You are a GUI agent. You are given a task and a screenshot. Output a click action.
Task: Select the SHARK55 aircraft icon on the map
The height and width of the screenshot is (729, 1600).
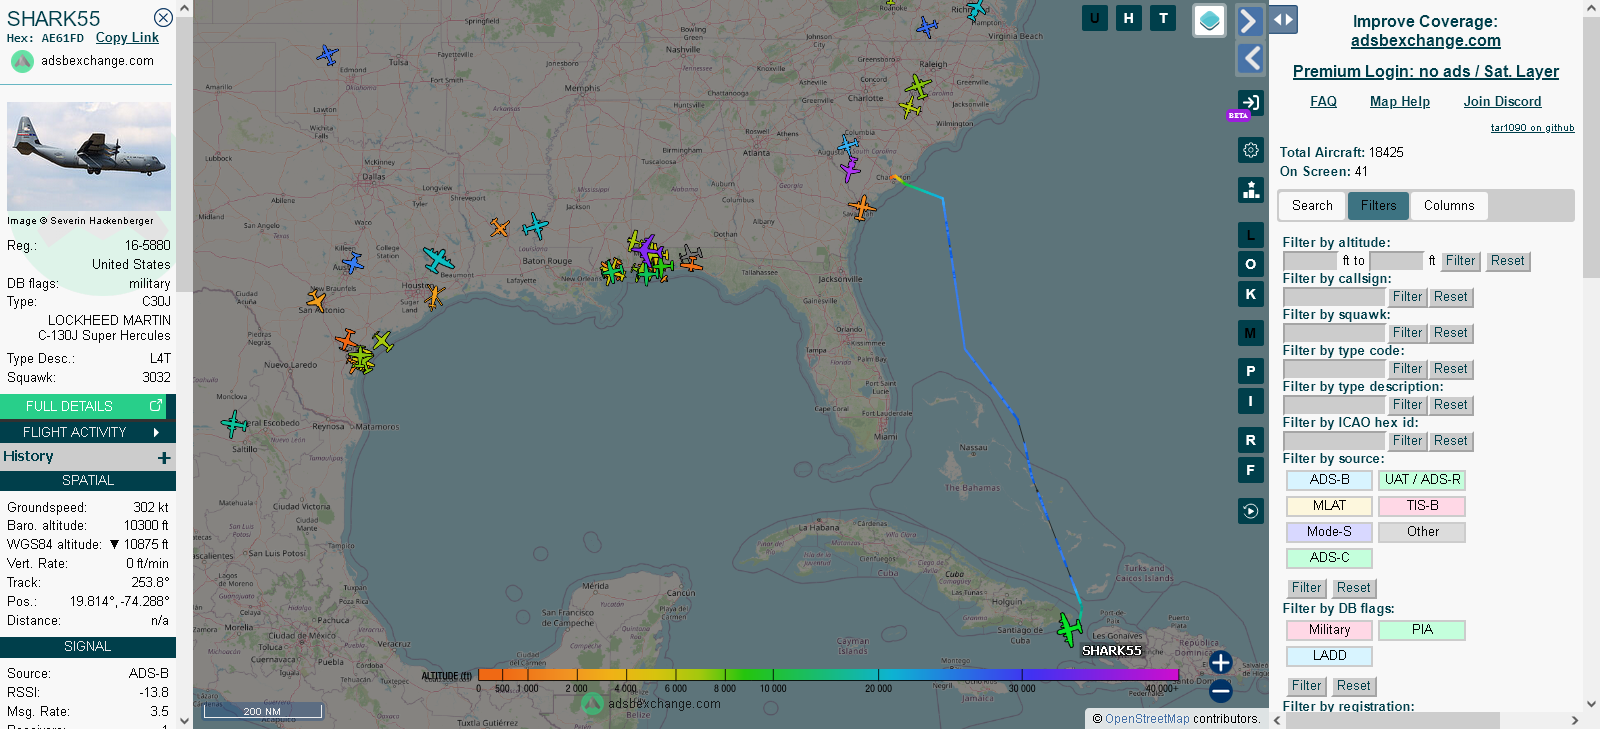pyautogui.click(x=1069, y=629)
